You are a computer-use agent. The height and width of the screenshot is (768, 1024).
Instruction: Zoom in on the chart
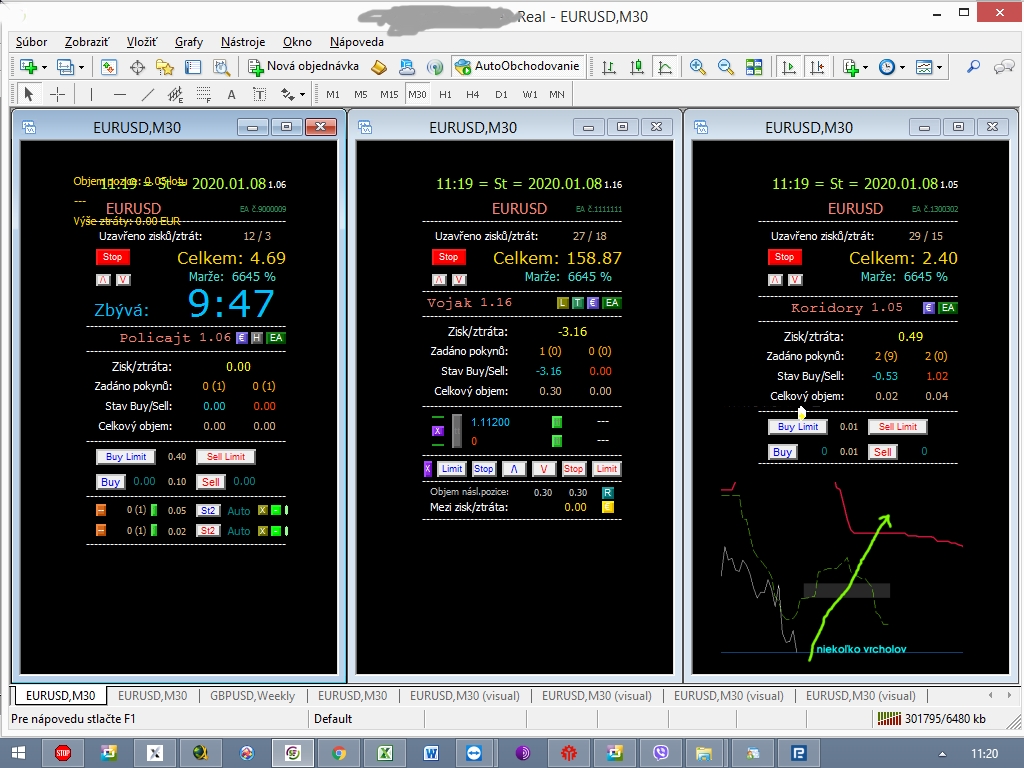pyautogui.click(x=697, y=67)
